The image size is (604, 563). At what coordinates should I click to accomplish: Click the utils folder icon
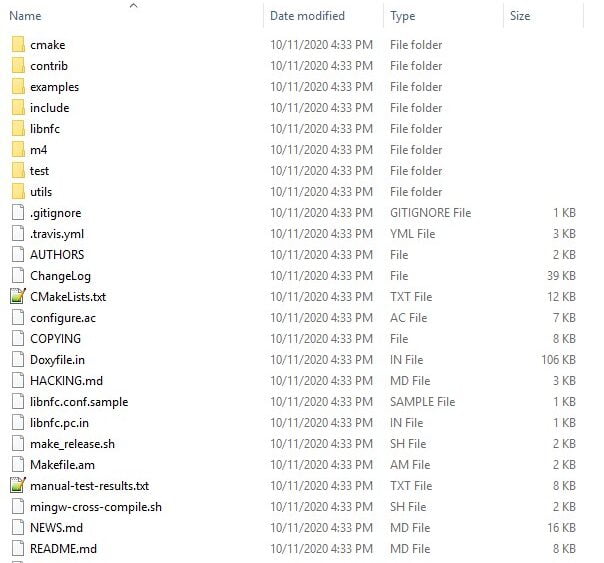tap(18, 192)
